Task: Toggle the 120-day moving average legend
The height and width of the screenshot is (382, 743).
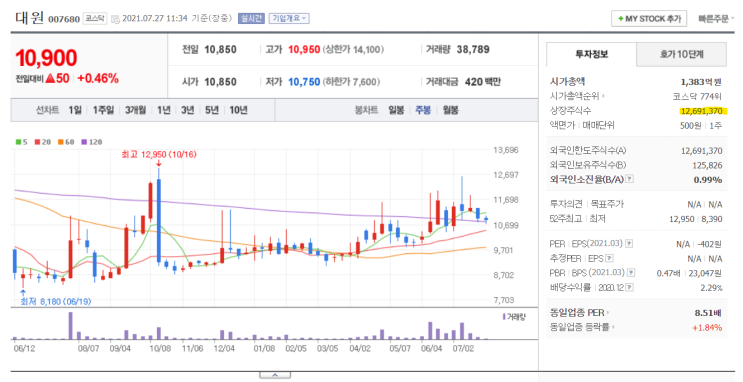Action: coord(92,142)
